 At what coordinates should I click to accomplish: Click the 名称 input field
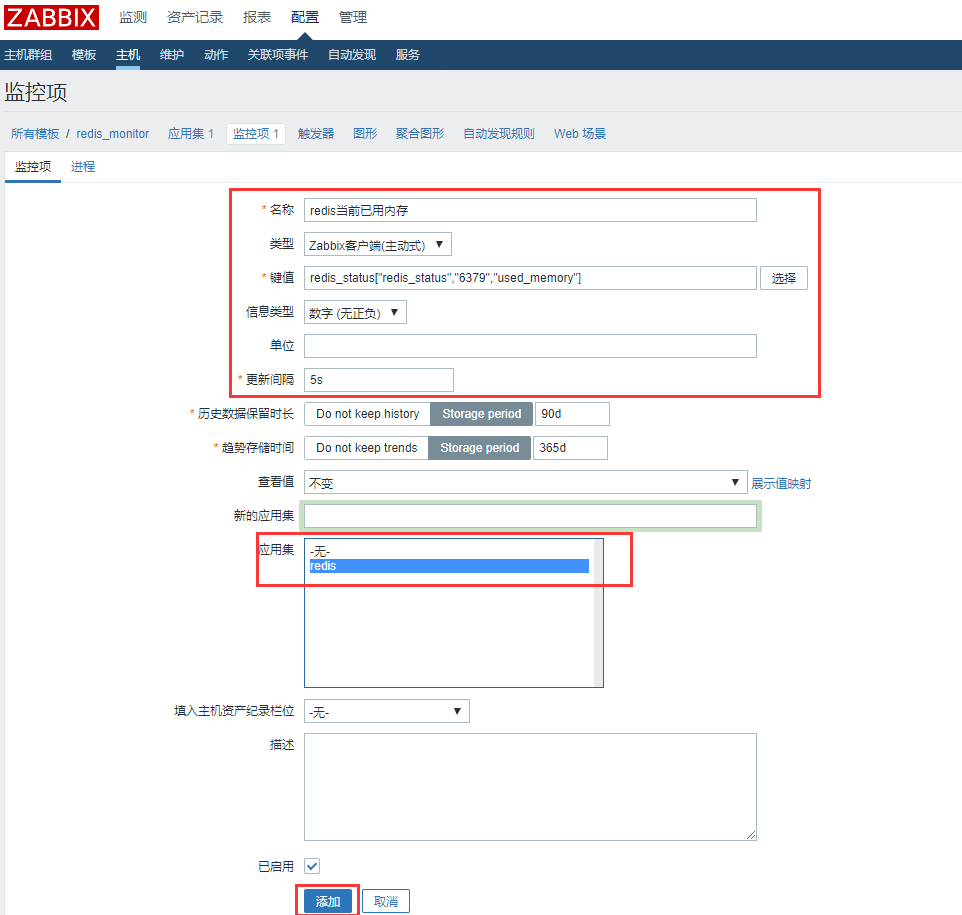click(530, 210)
